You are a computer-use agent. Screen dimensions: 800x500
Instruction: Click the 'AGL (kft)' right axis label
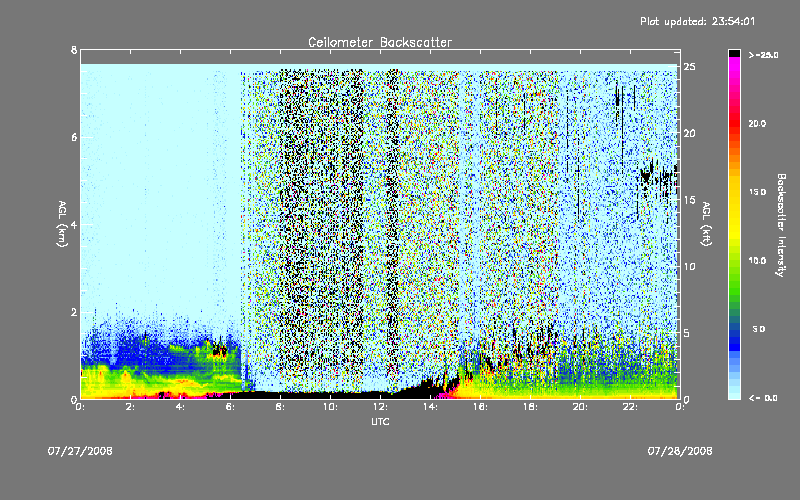click(x=706, y=224)
